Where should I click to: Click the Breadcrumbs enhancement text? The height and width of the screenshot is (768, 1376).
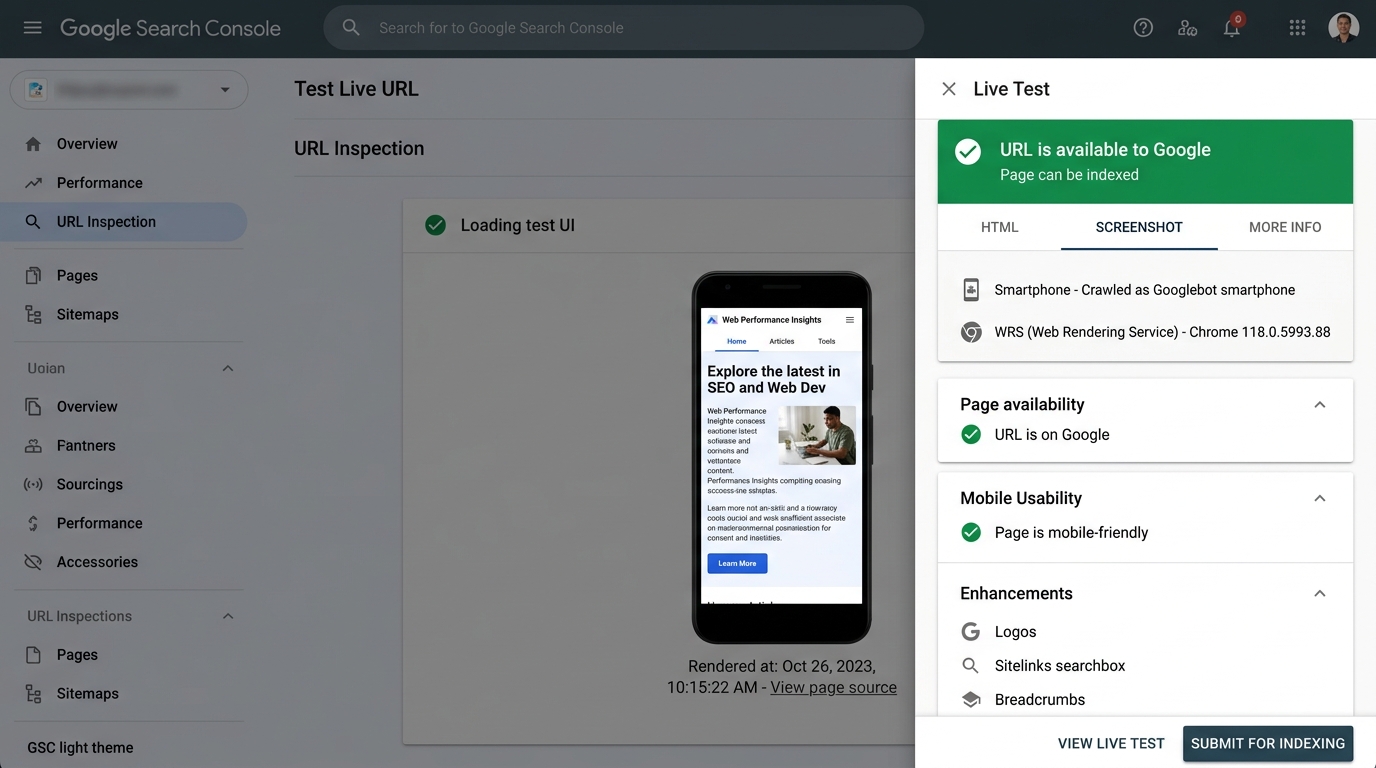click(x=1040, y=700)
